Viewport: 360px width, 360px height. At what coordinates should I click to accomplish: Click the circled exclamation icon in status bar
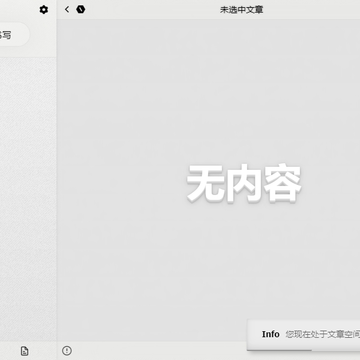click(67, 350)
